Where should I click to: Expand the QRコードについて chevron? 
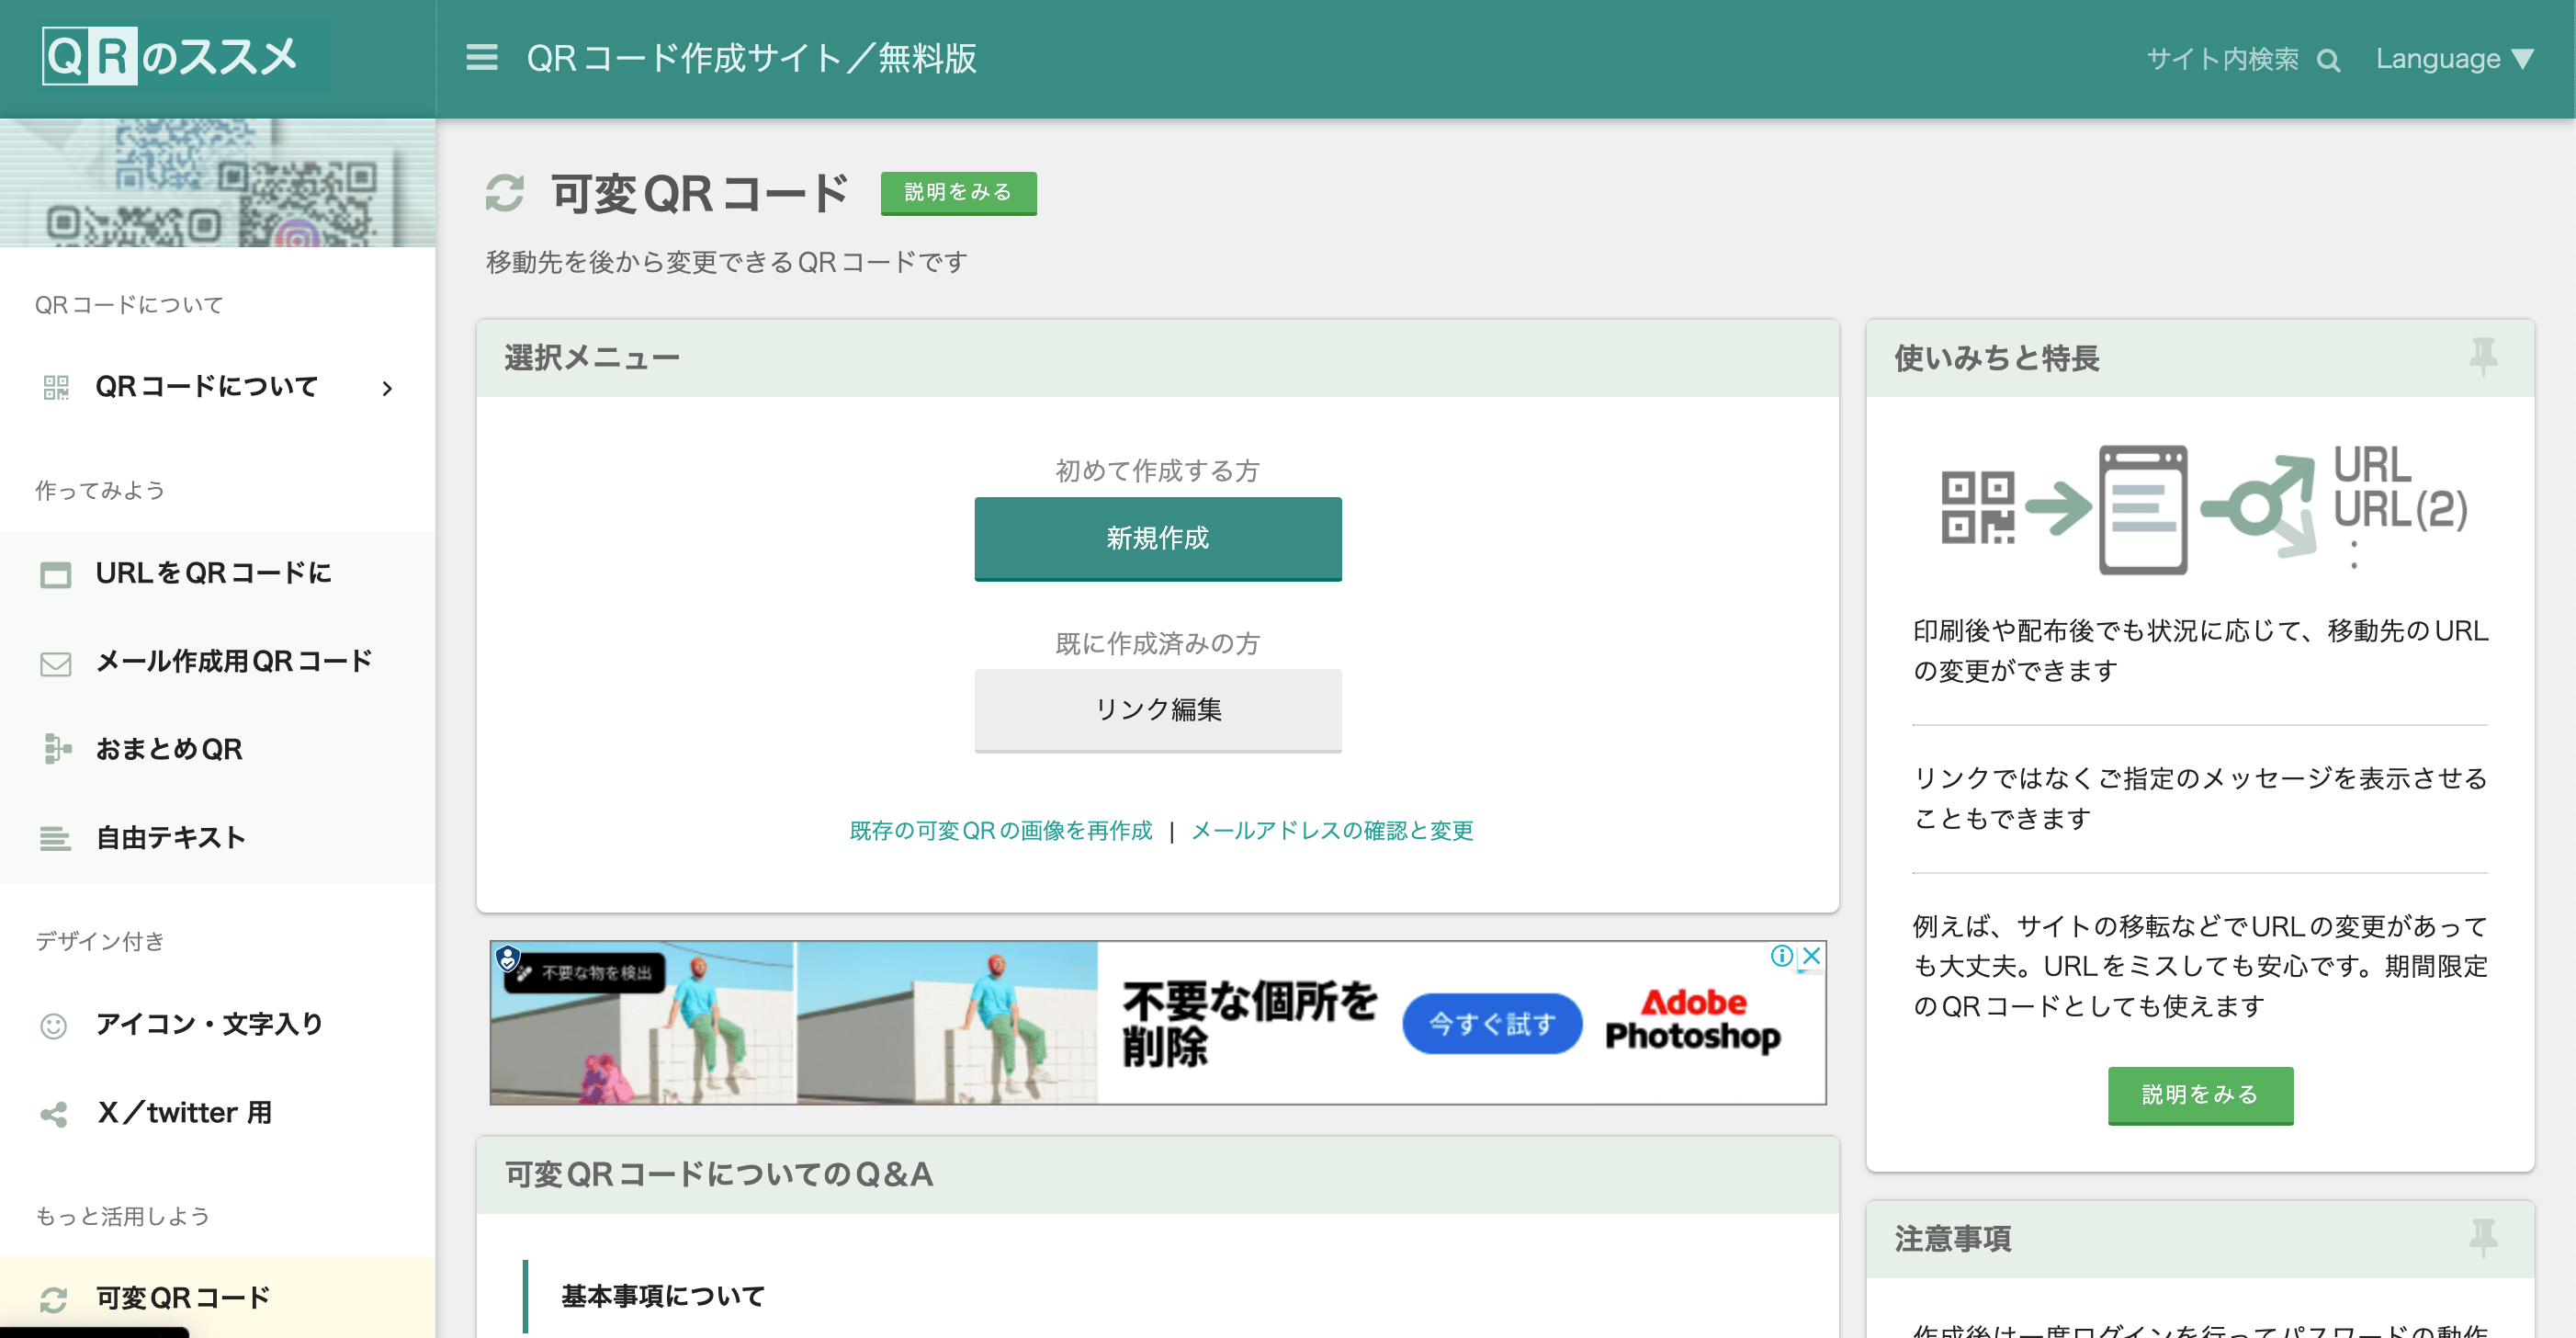click(388, 388)
